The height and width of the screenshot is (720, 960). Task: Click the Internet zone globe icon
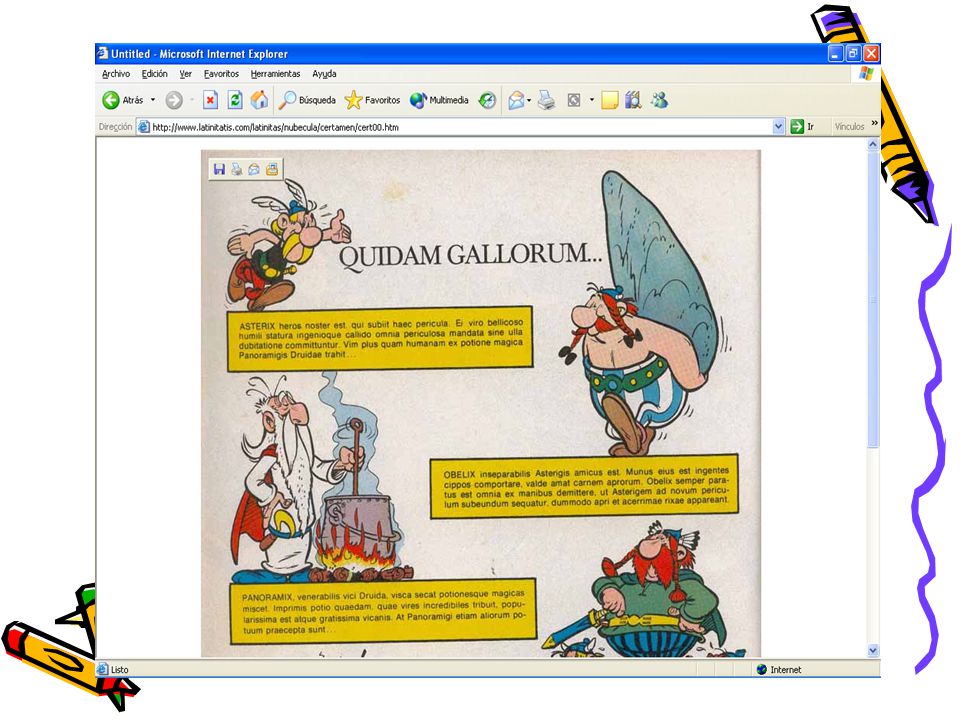(762, 670)
